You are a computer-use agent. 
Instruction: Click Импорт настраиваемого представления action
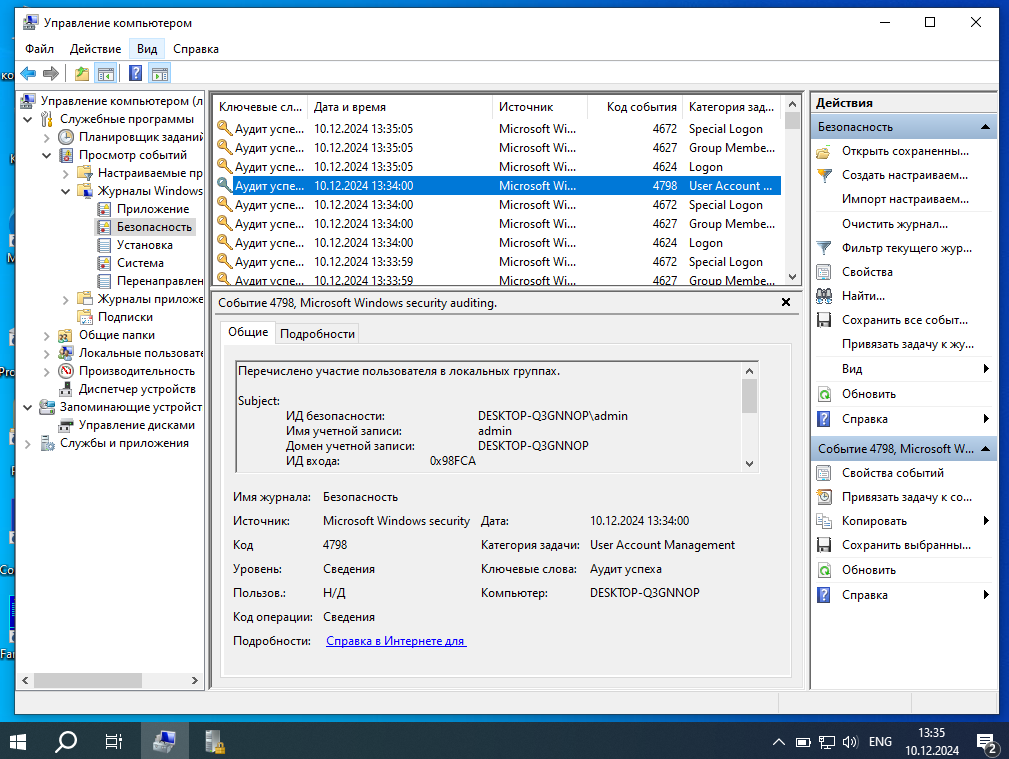[x=905, y=199]
